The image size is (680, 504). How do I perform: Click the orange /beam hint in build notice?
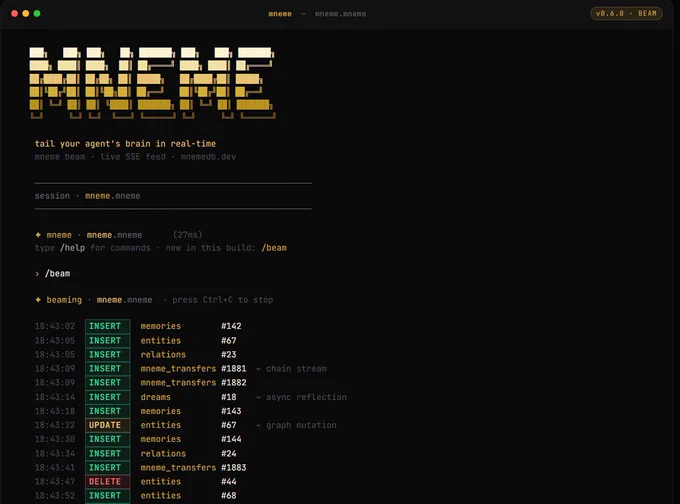click(274, 248)
